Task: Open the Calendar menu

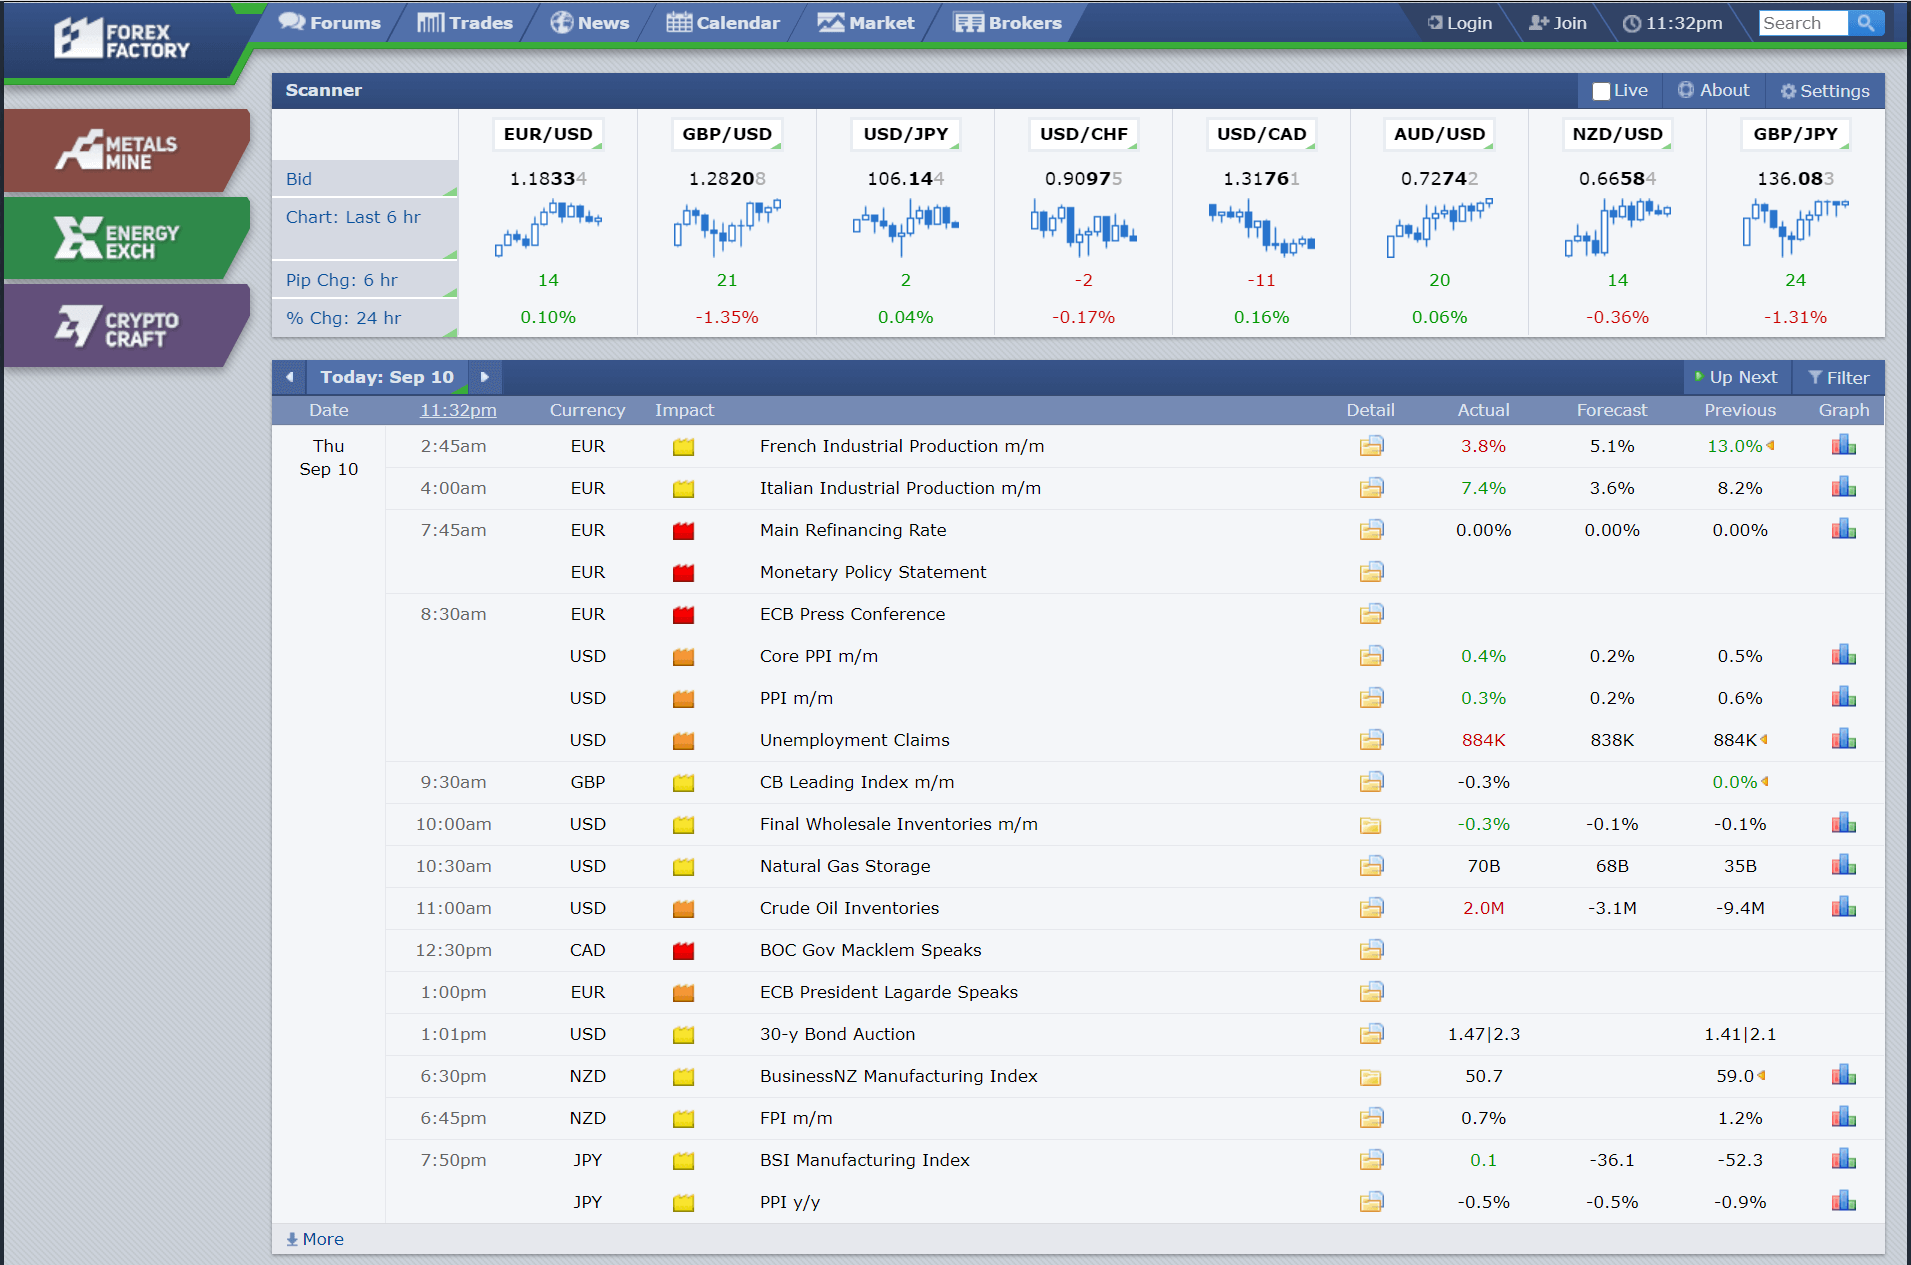Action: [x=723, y=23]
